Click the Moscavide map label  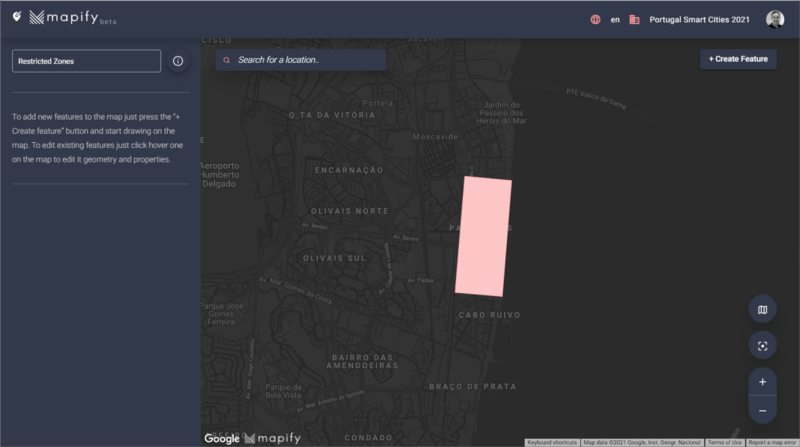435,137
